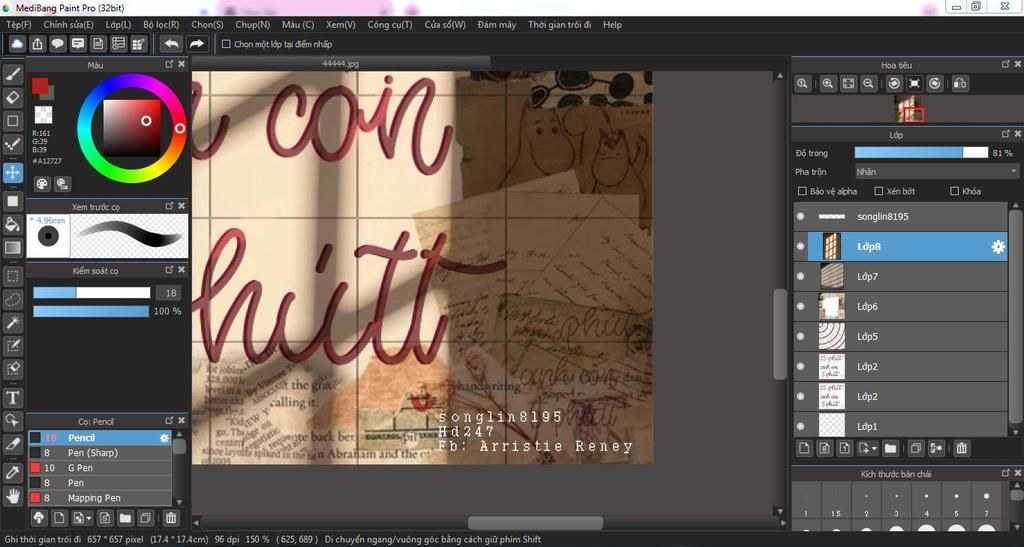Duplicate the layer with copy icon
Image resolution: width=1024 pixels, height=547 pixels.
916,448
